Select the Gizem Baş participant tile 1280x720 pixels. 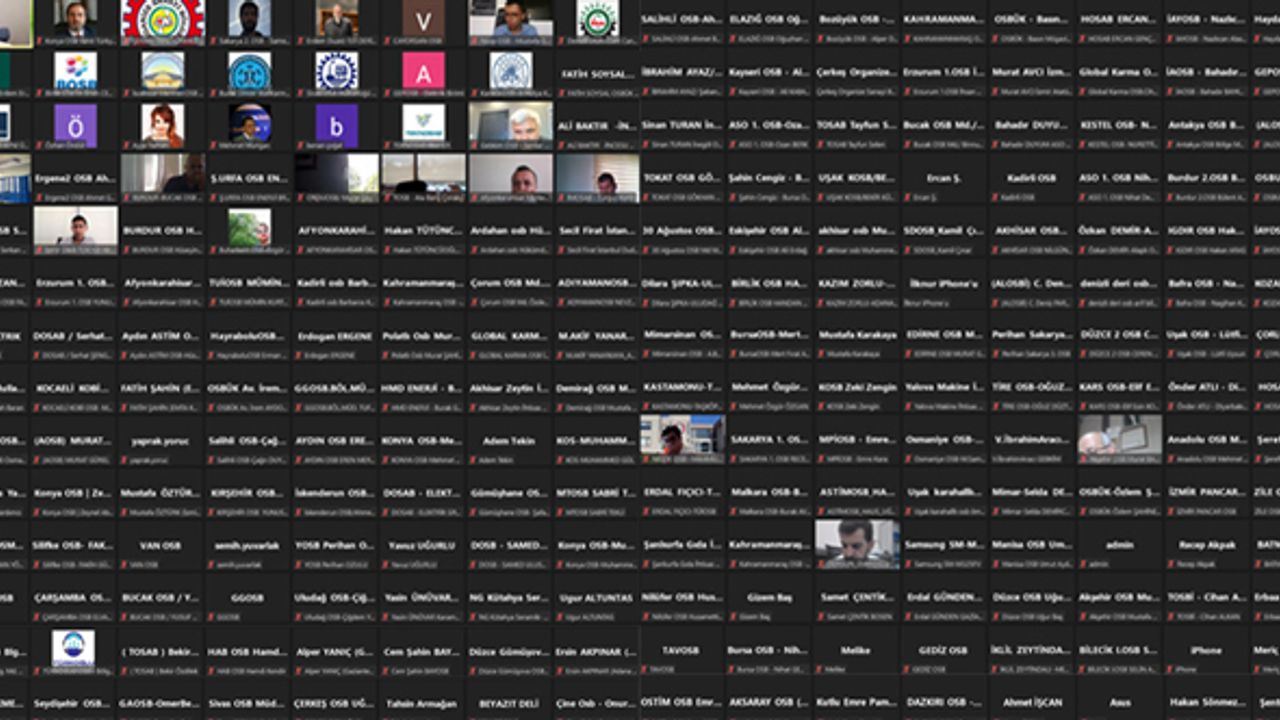(x=770, y=598)
